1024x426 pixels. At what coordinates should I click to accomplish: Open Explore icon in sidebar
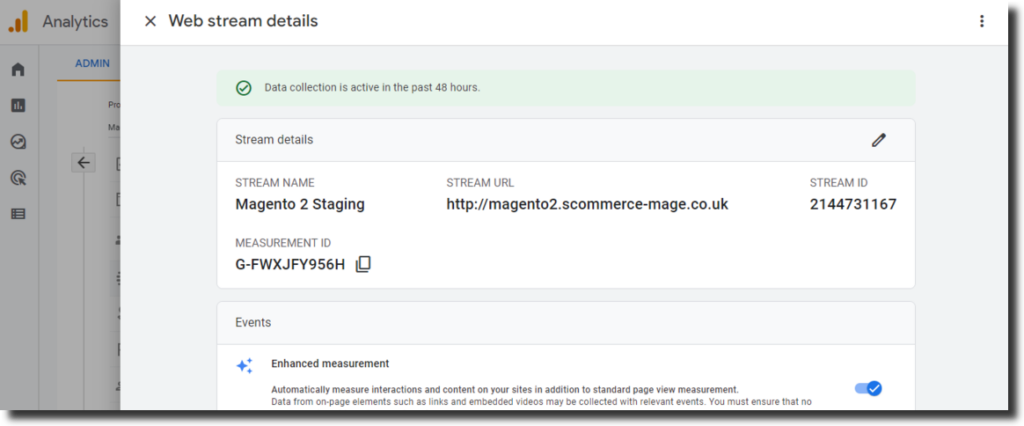coord(18,142)
